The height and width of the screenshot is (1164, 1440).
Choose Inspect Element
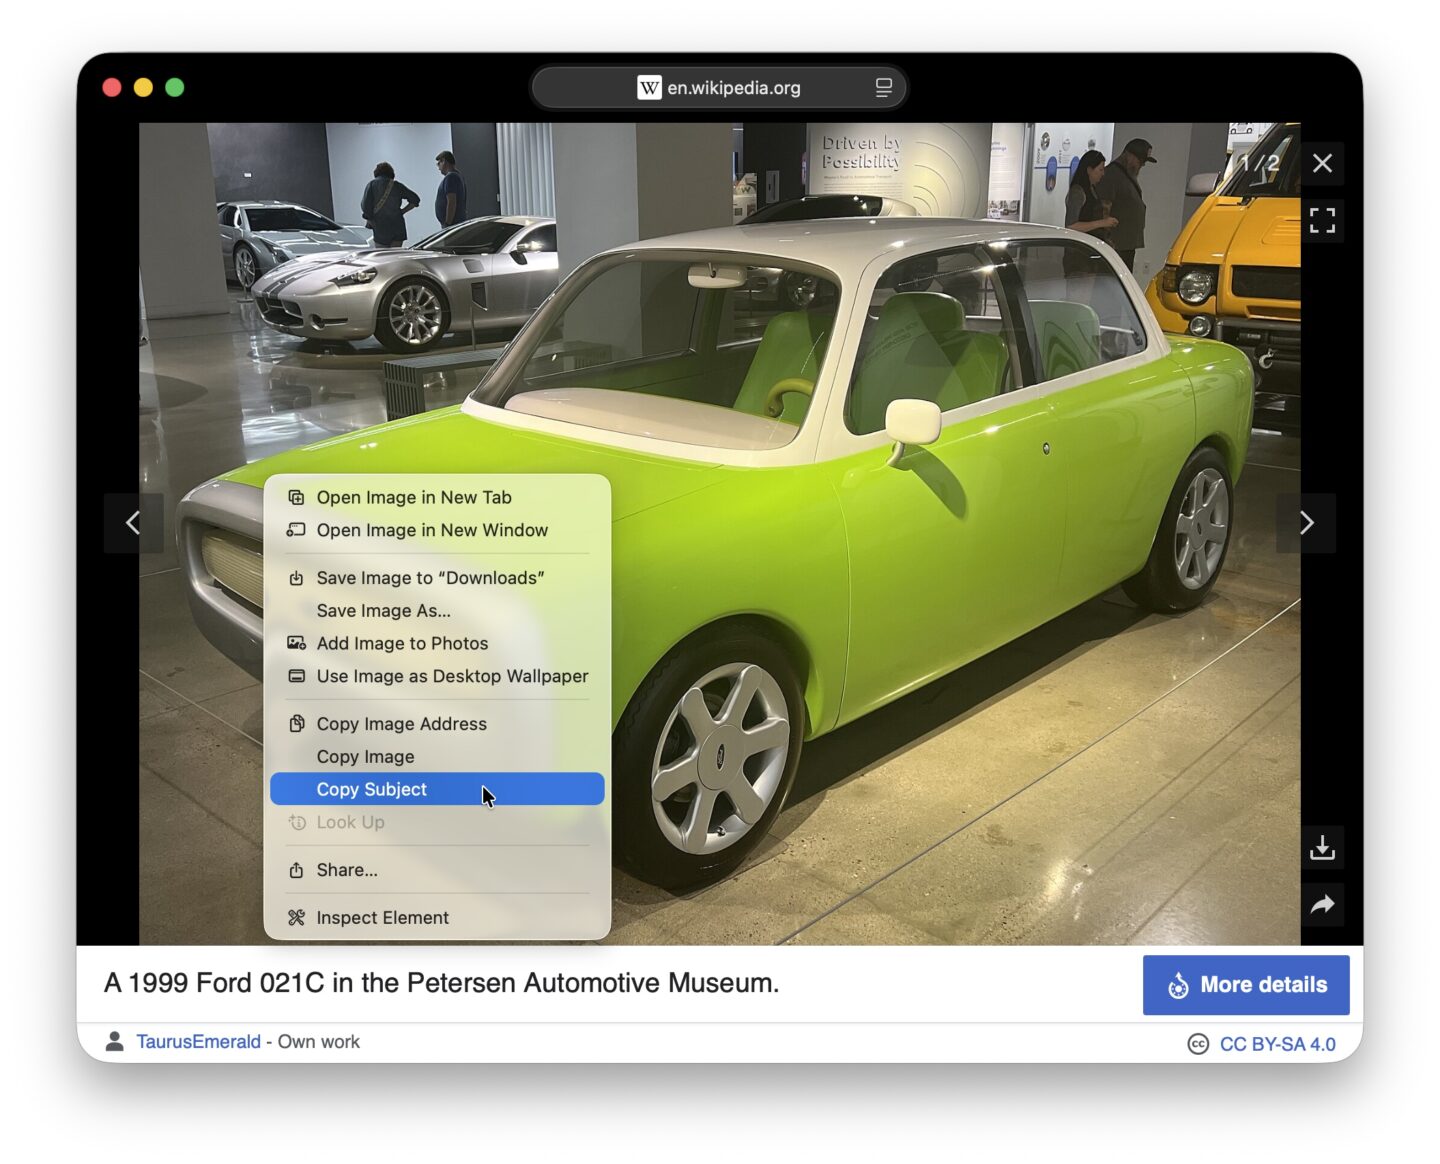click(x=437, y=918)
